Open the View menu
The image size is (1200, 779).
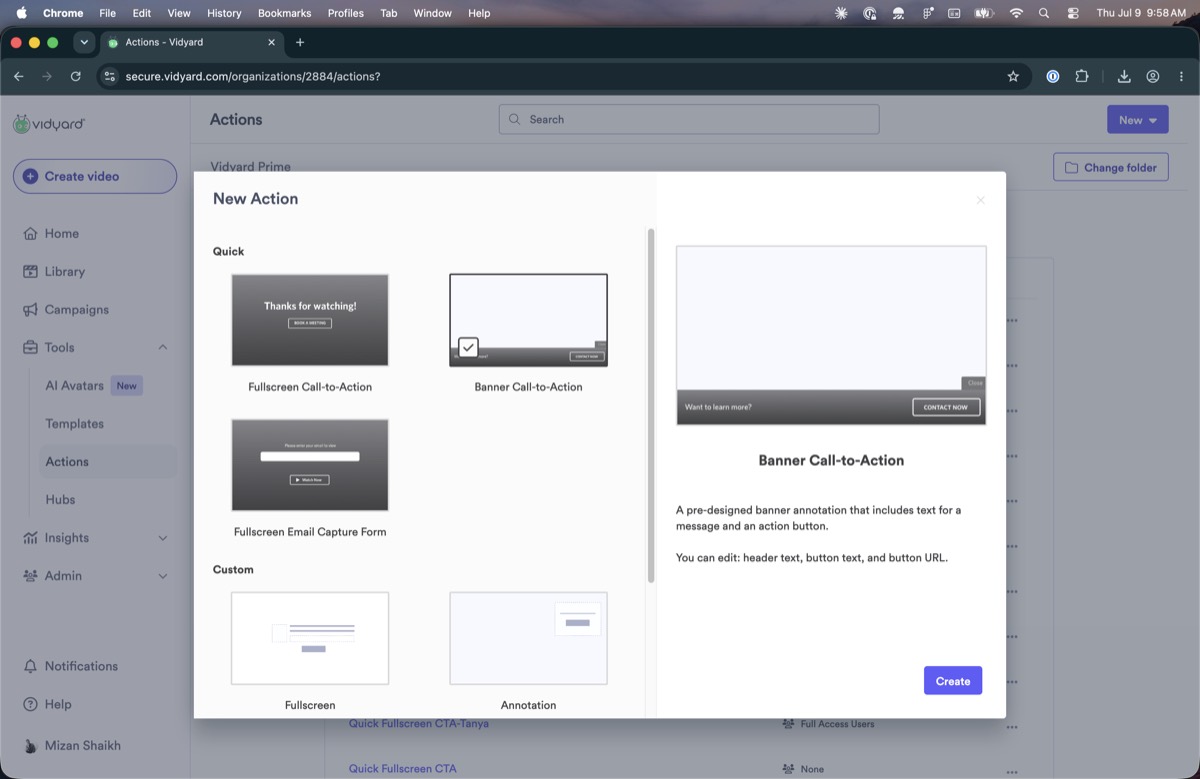(x=179, y=13)
